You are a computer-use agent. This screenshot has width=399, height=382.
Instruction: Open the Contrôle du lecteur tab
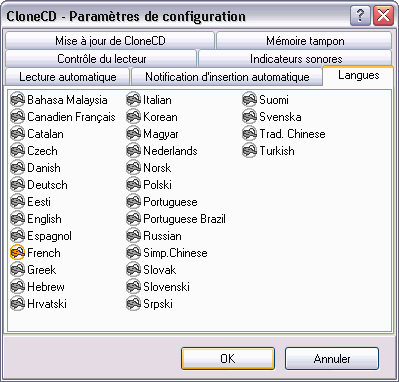click(x=101, y=59)
